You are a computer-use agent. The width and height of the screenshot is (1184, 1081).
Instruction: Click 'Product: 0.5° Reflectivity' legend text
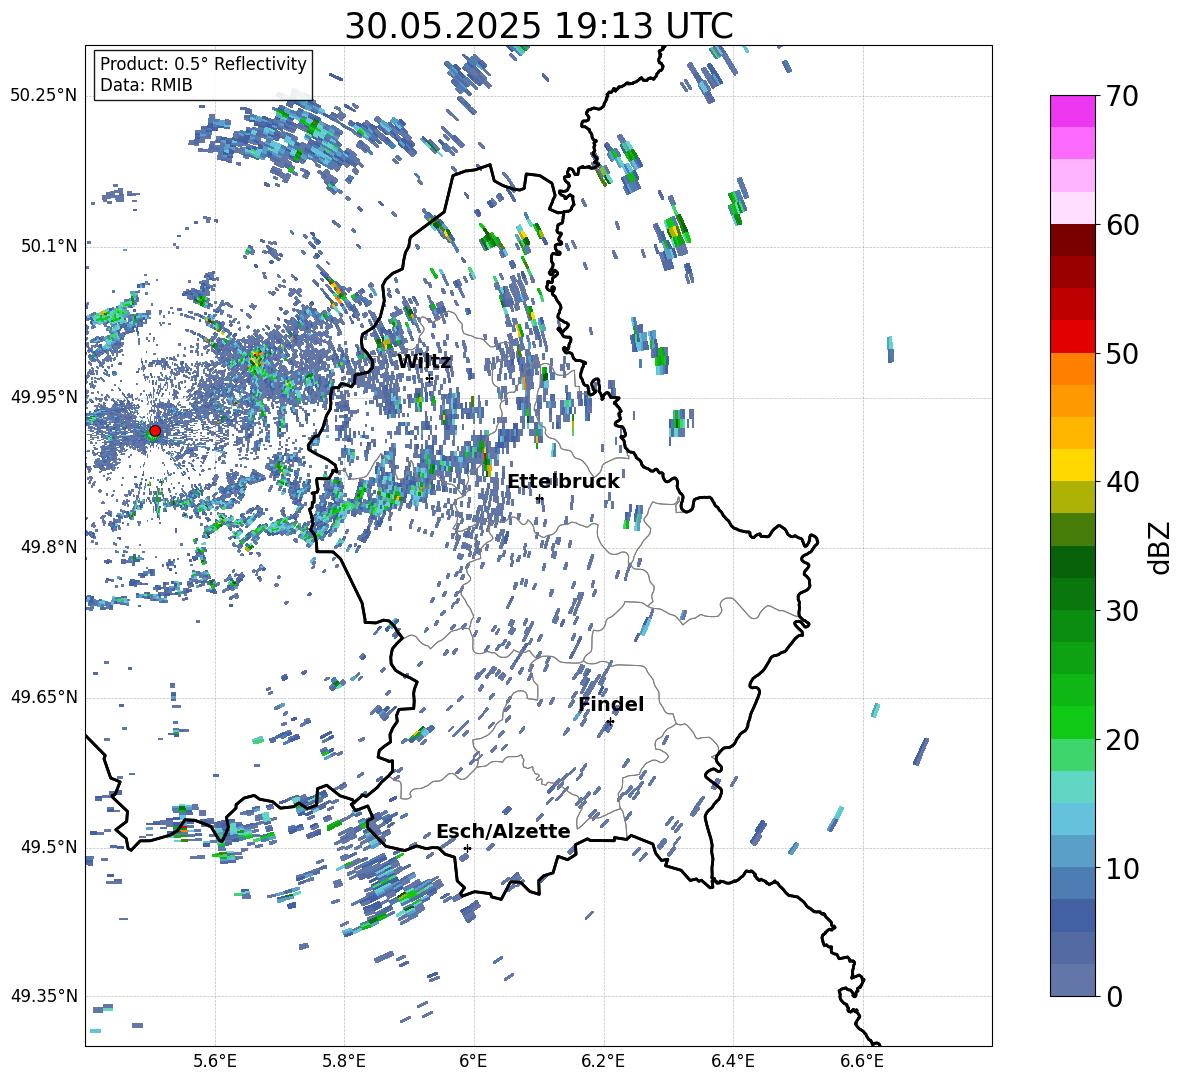click(x=203, y=63)
